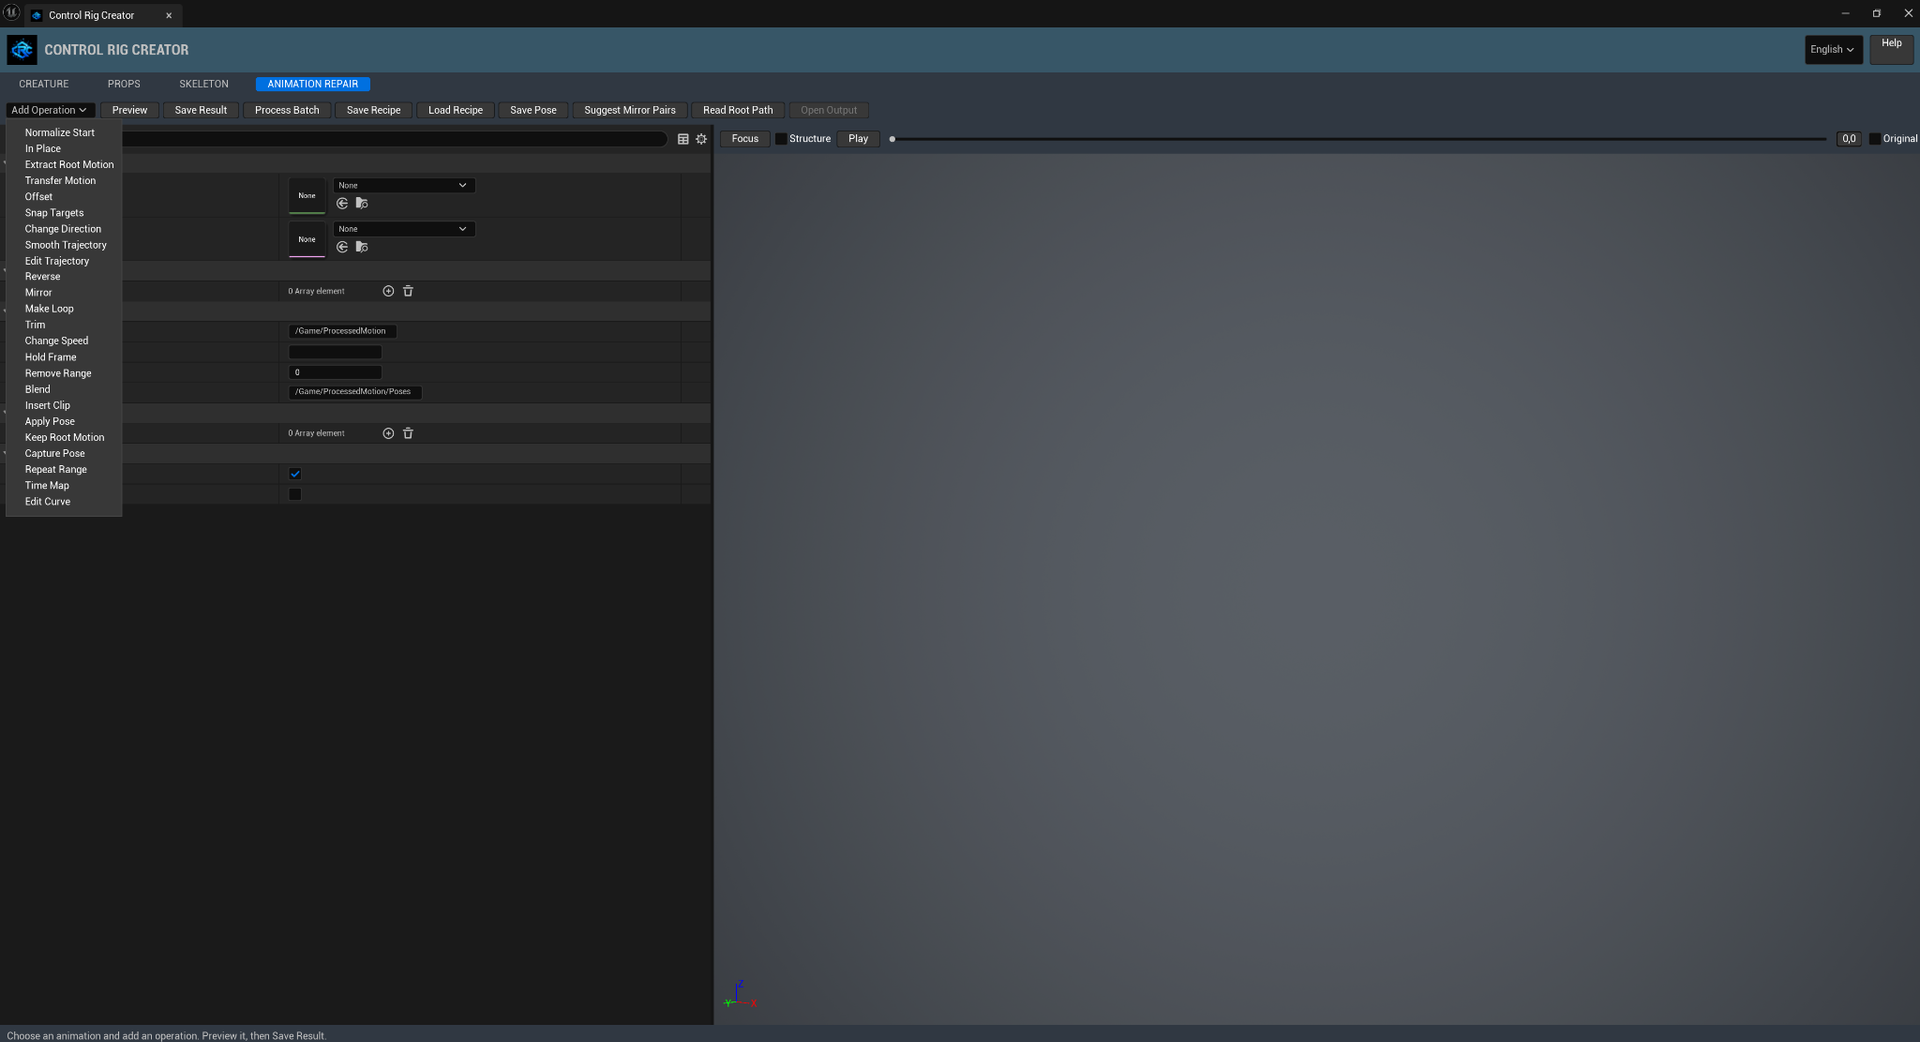Click the Unreal Engine logo in title bar
1920x1042 pixels.
click(11, 13)
